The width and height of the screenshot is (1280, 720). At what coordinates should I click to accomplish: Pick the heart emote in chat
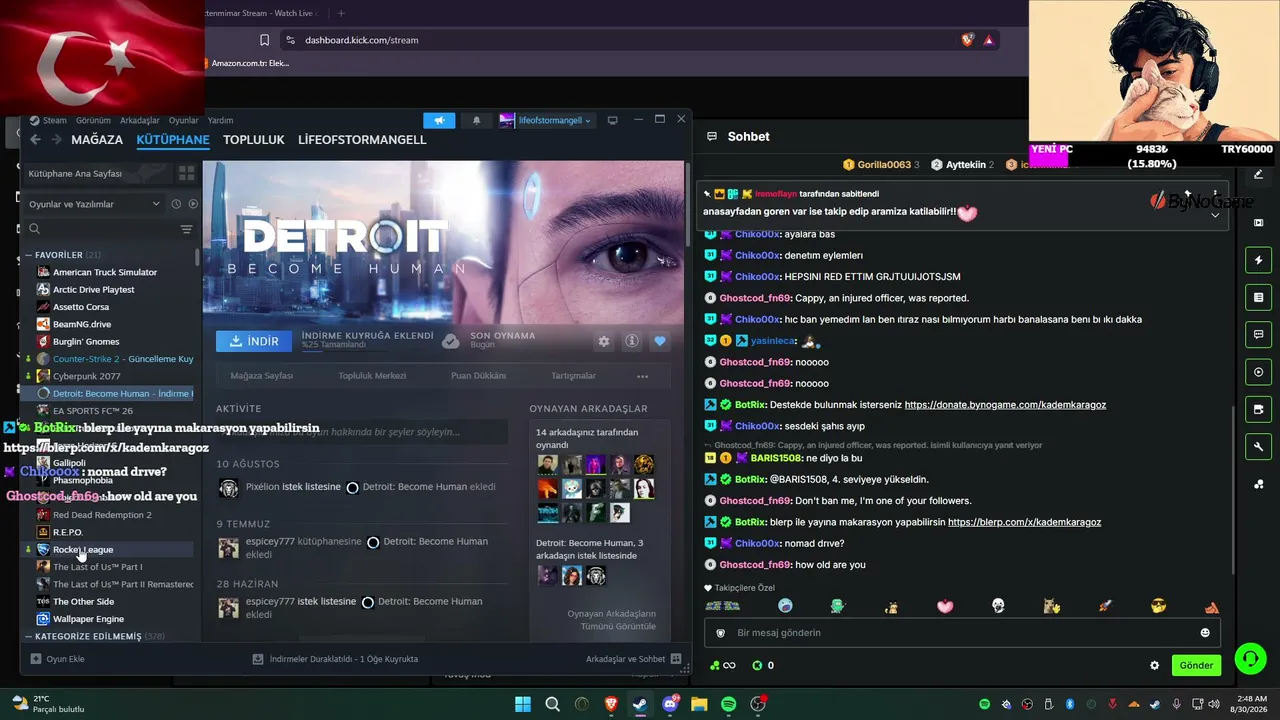tap(945, 606)
